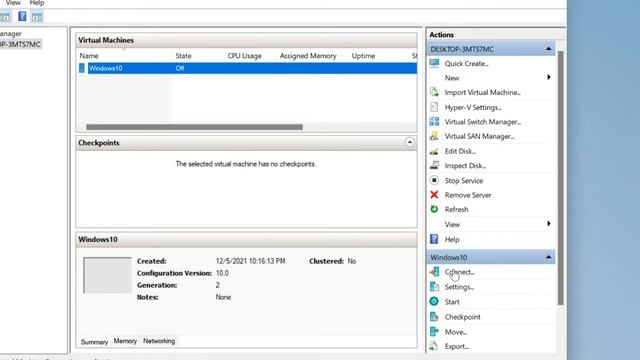Open the Help menu in menu bar
This screenshot has width=640, height=360.
click(x=37, y=3)
